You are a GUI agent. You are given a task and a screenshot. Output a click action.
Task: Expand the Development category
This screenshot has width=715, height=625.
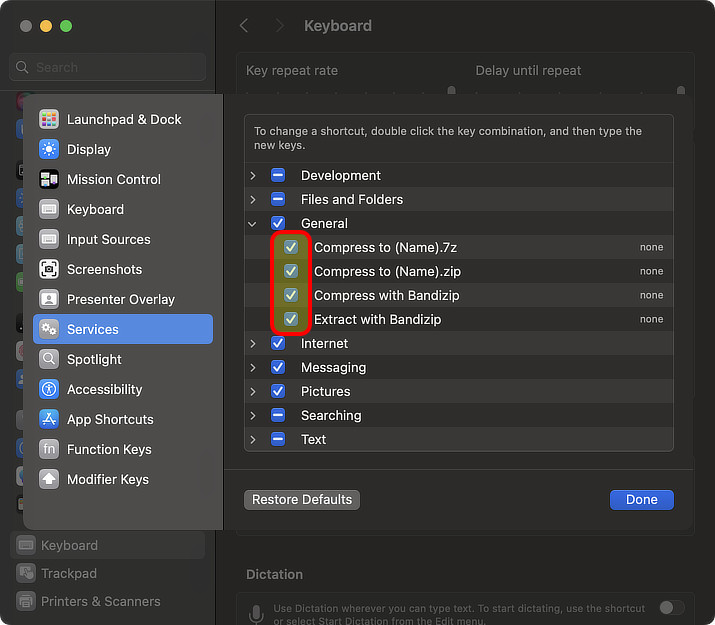click(x=253, y=175)
